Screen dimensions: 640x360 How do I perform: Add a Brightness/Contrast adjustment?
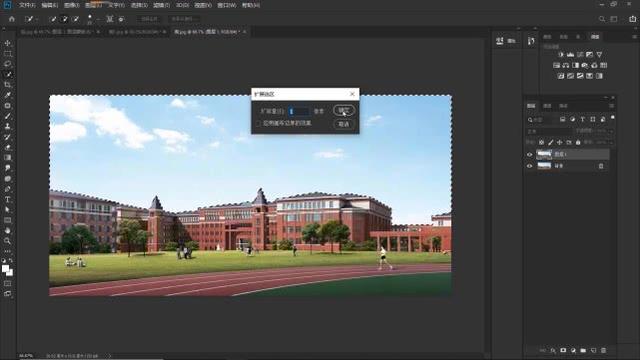(x=560, y=54)
